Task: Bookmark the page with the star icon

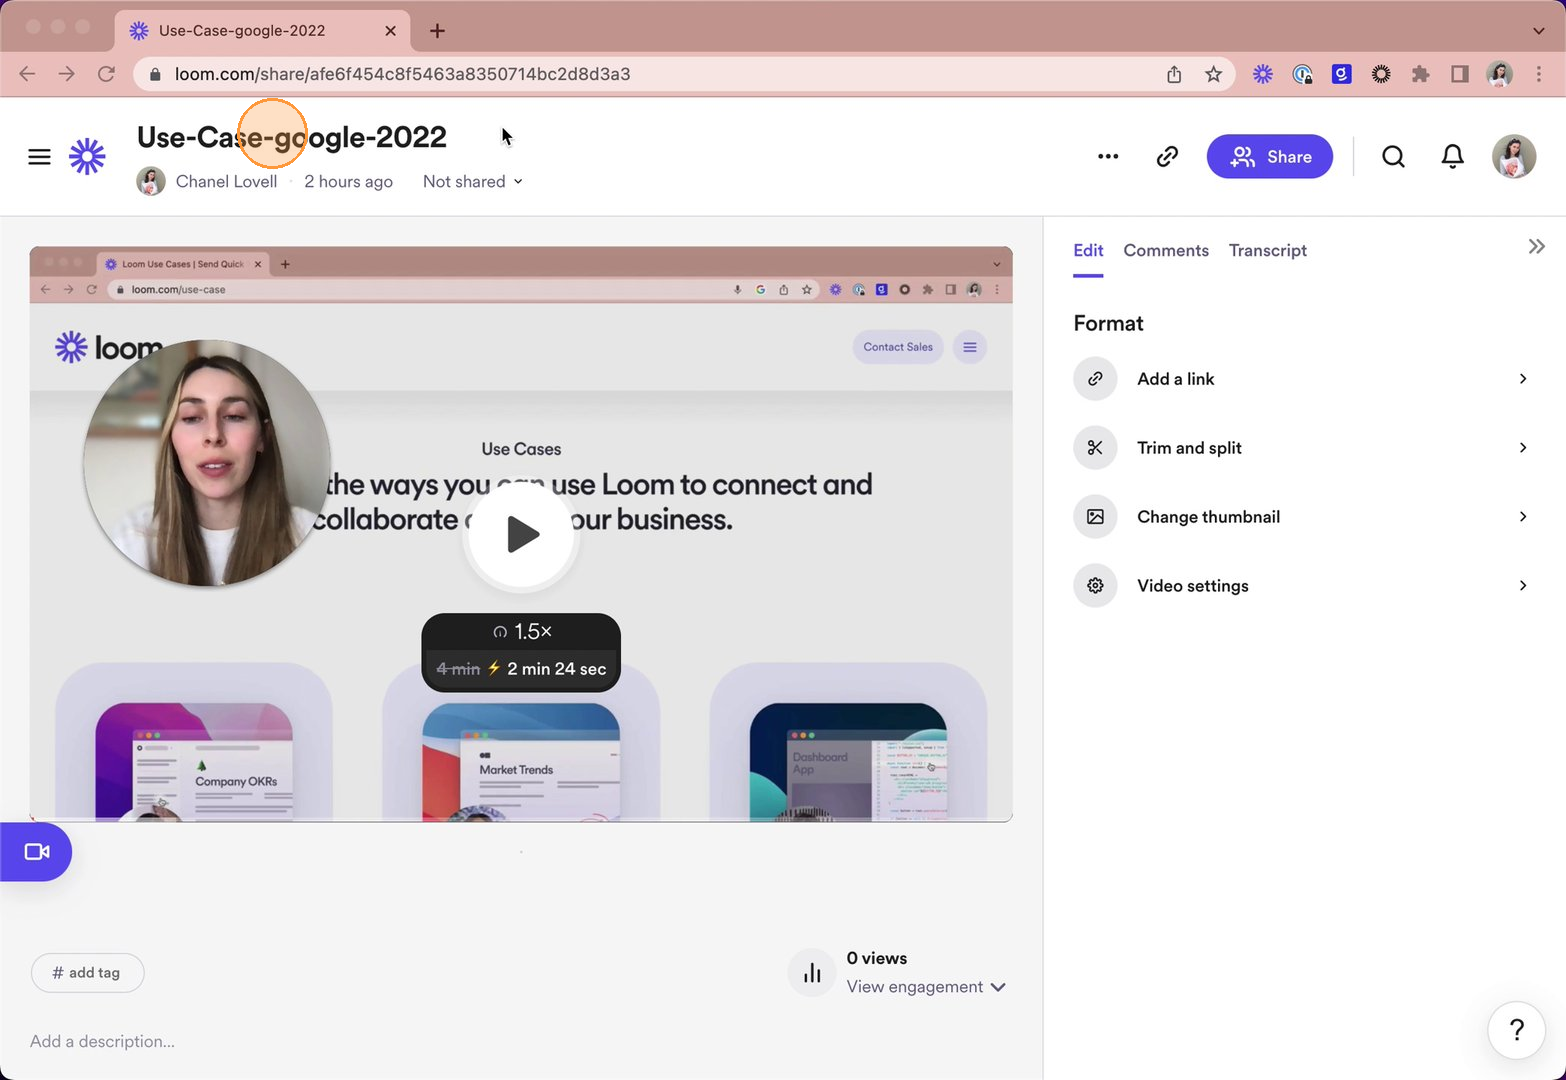Action: click(x=1213, y=74)
